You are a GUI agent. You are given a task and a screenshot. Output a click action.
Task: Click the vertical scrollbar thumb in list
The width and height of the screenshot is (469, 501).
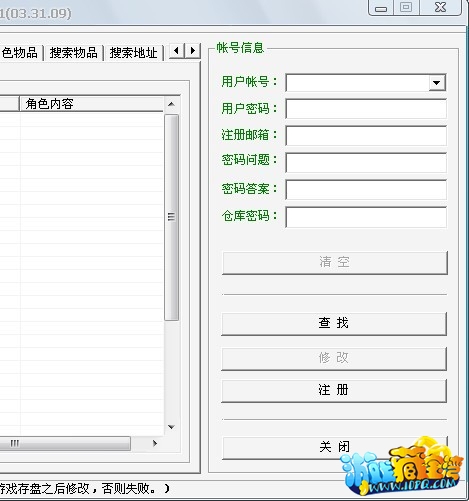(171, 217)
